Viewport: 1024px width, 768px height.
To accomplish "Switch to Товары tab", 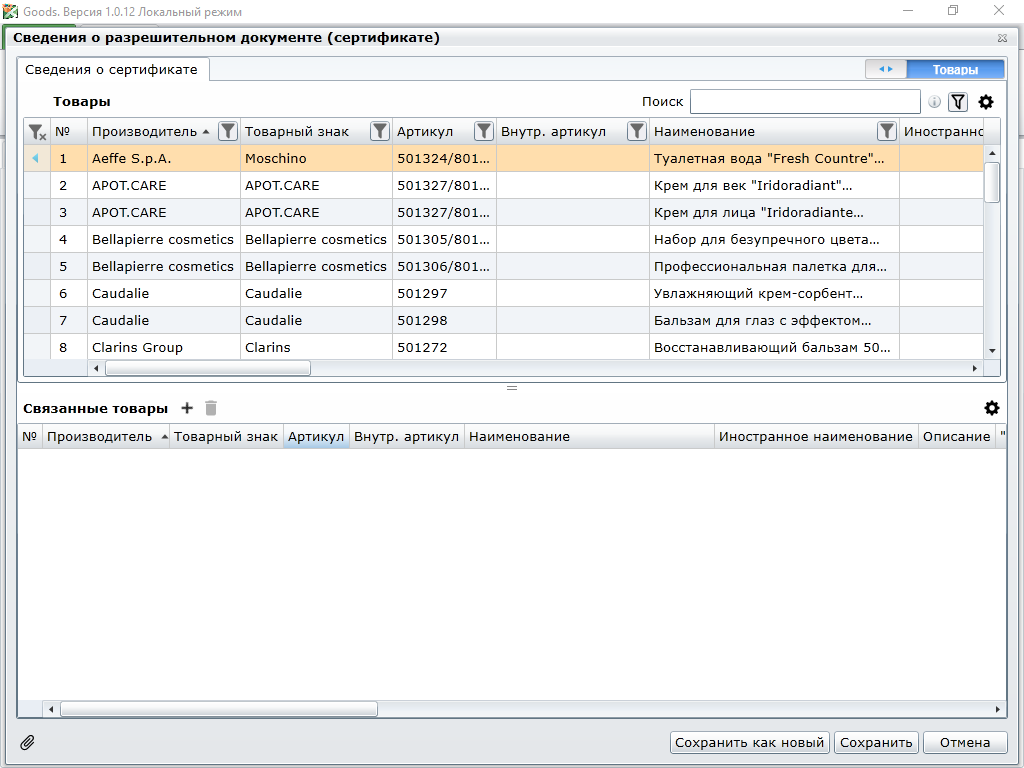I will [x=955, y=69].
